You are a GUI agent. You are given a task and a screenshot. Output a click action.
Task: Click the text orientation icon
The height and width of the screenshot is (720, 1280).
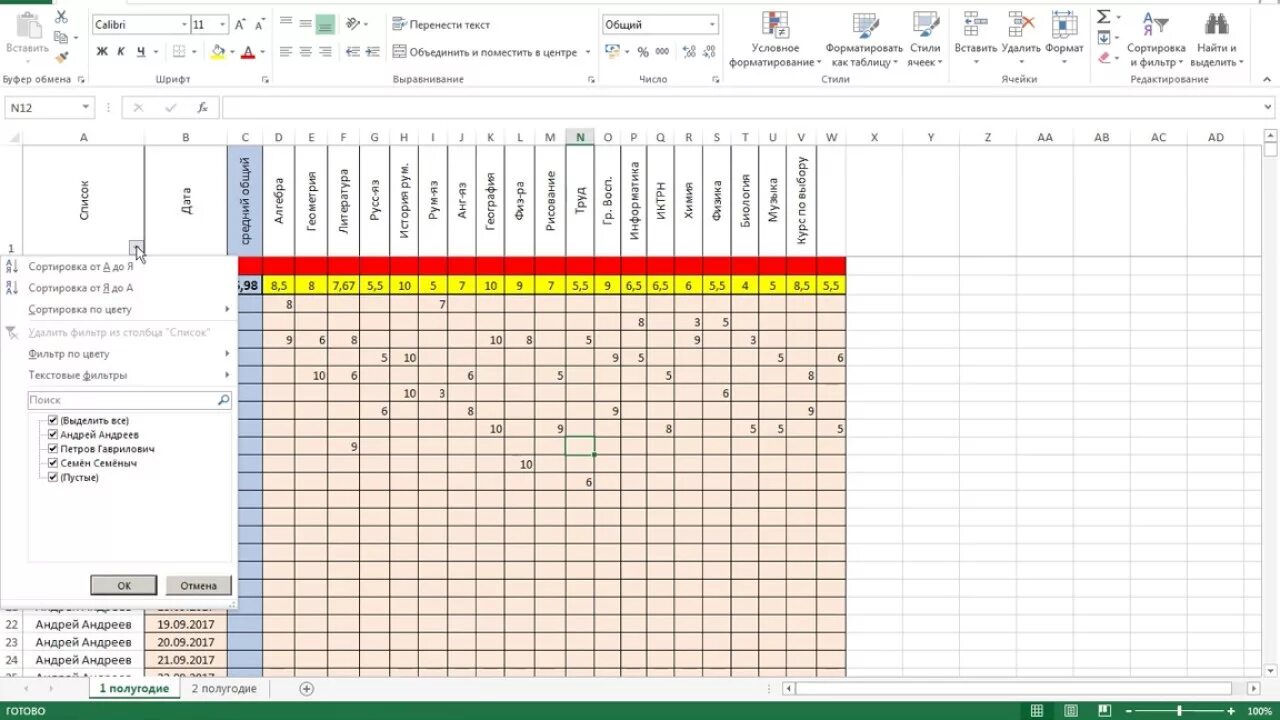(353, 24)
